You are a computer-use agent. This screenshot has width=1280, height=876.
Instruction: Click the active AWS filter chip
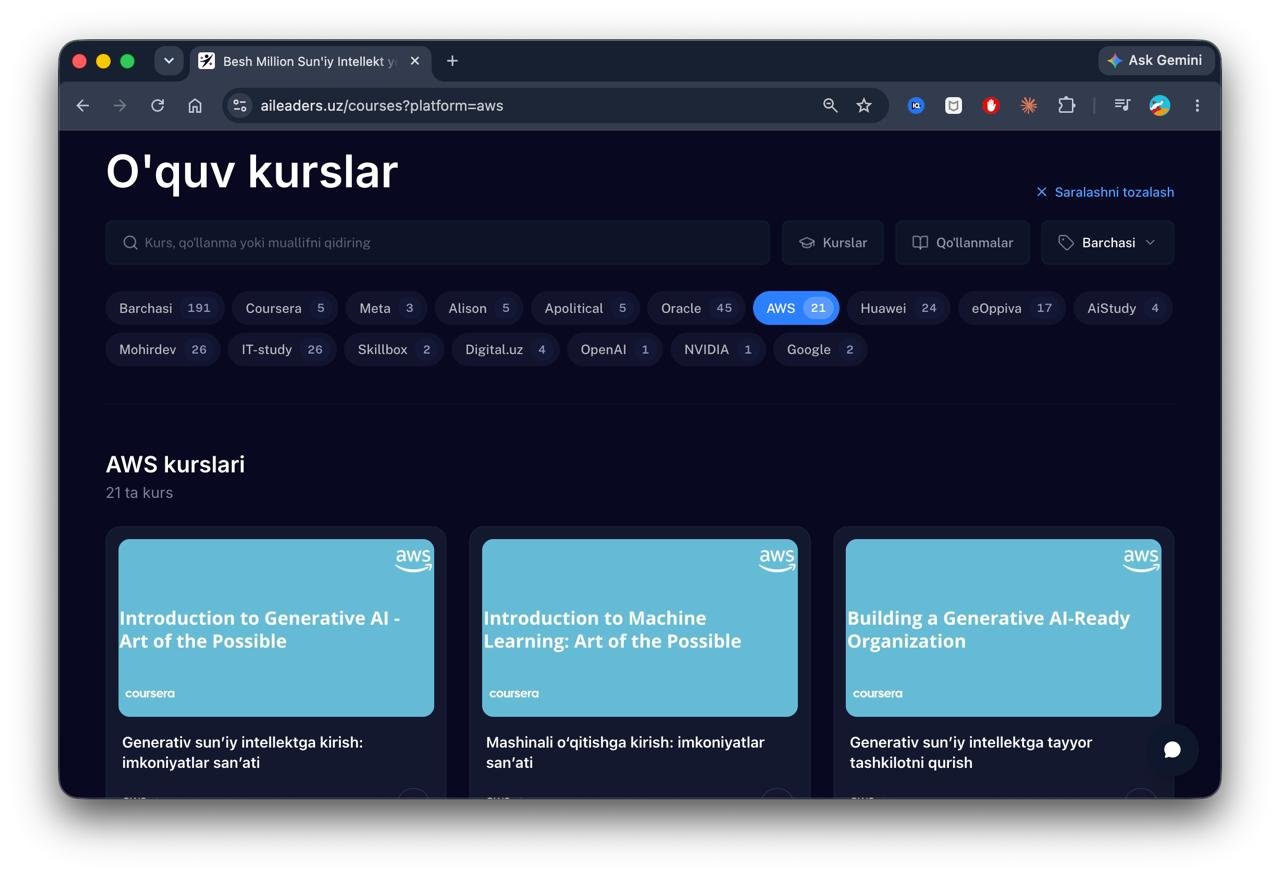796,308
